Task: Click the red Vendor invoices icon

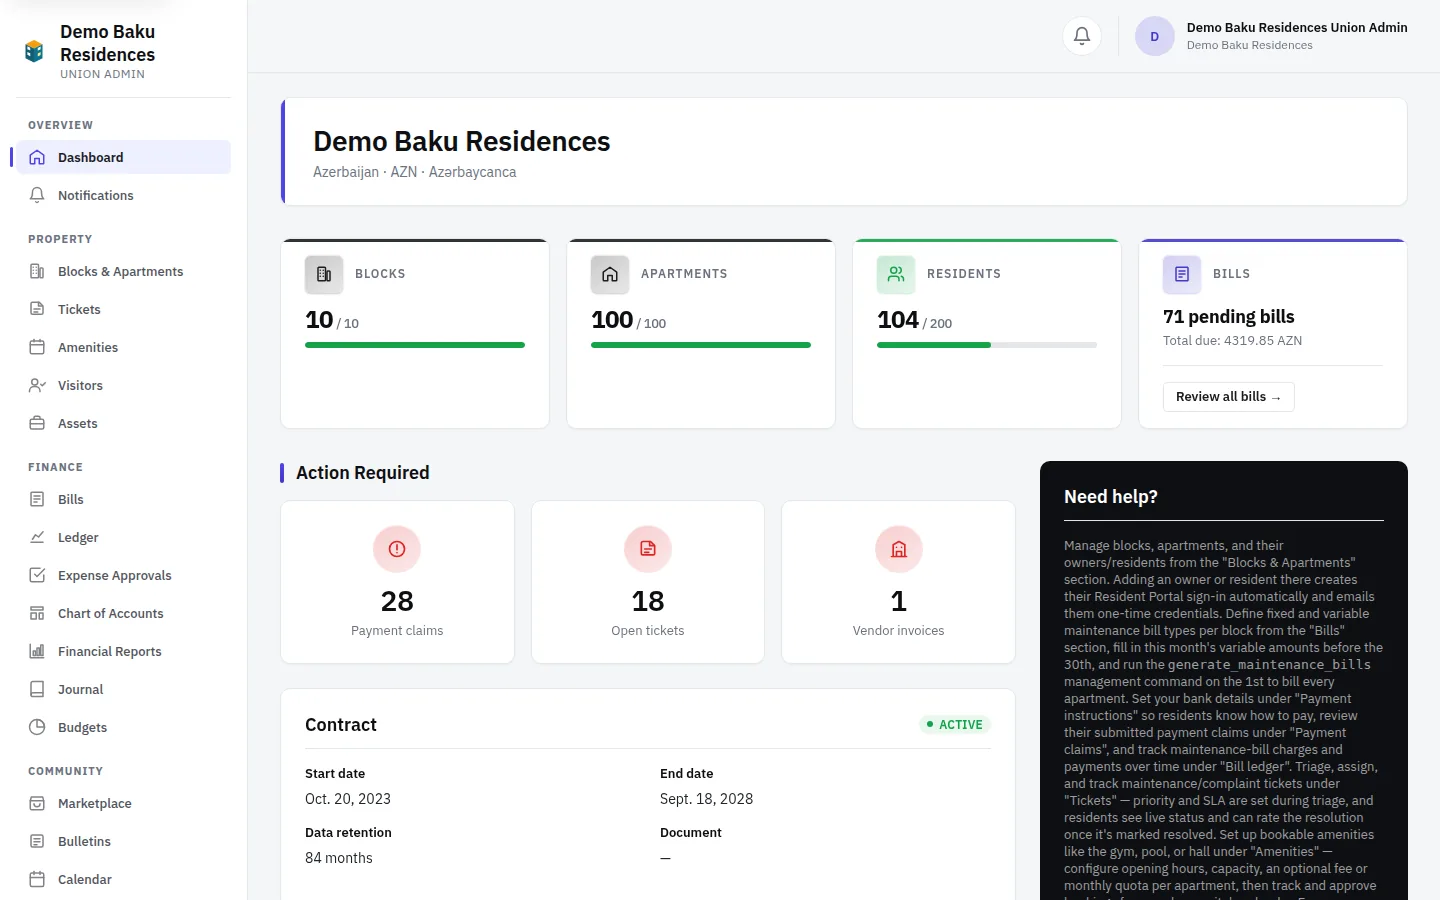Action: pyautogui.click(x=899, y=549)
